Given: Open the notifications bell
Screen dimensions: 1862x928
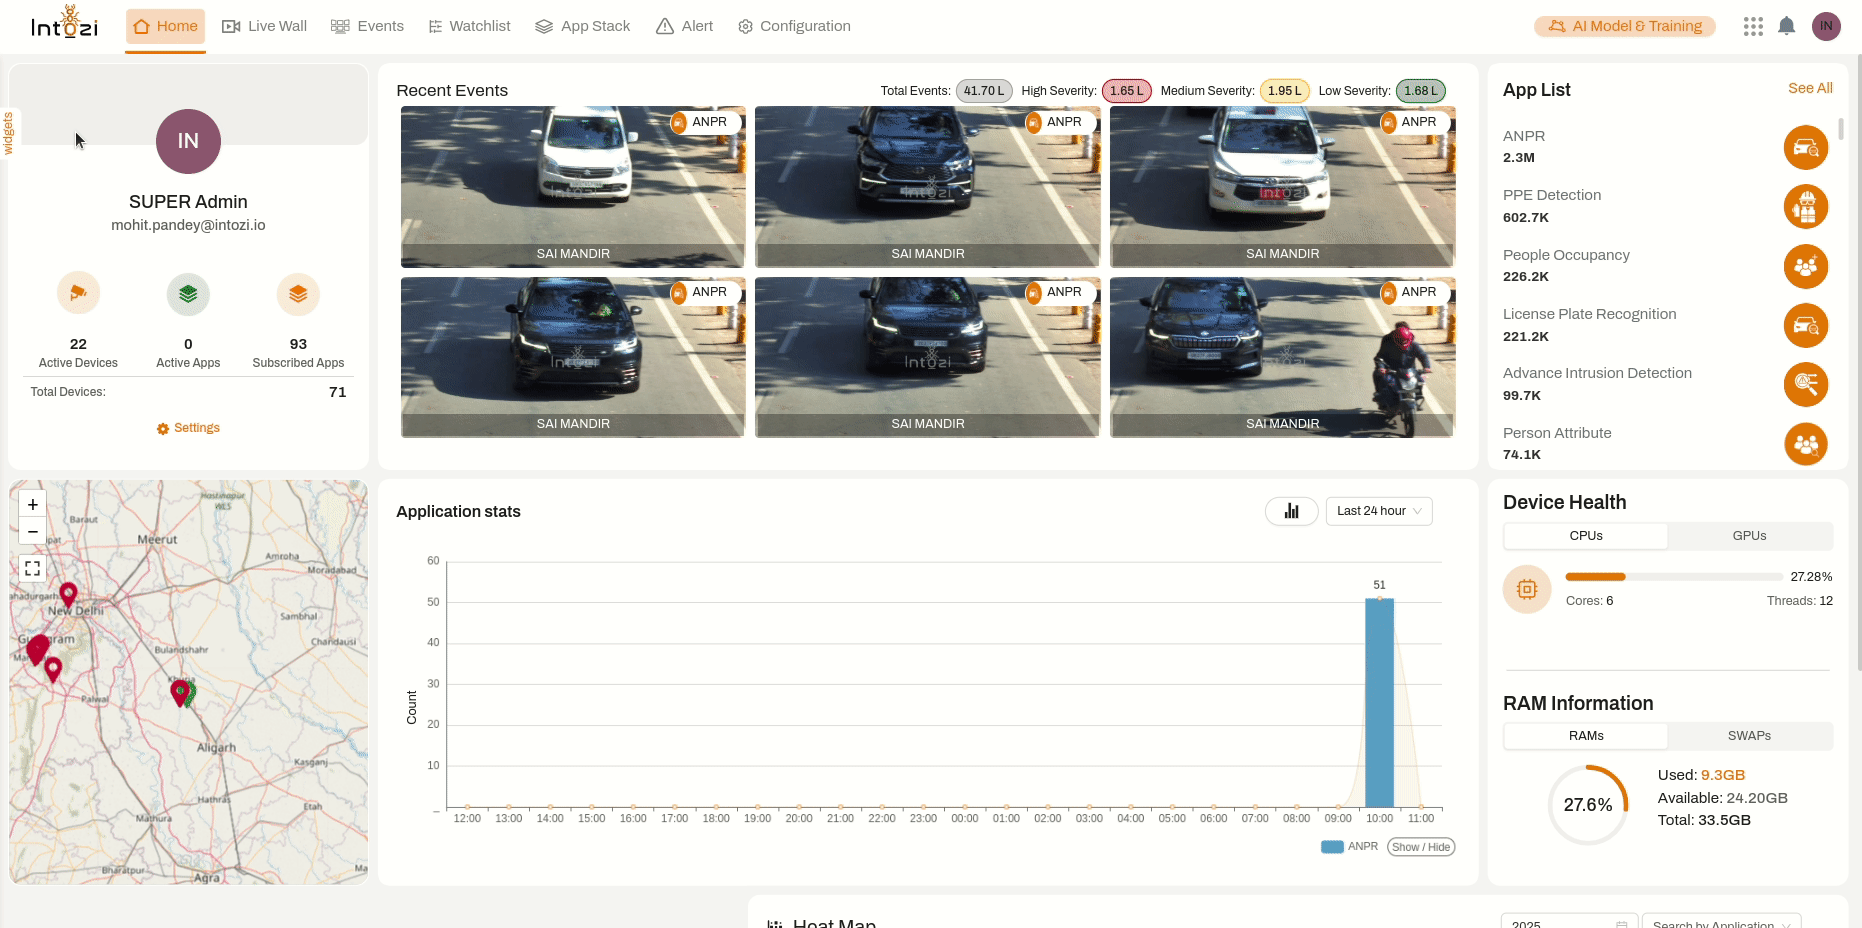Looking at the screenshot, I should [1787, 26].
